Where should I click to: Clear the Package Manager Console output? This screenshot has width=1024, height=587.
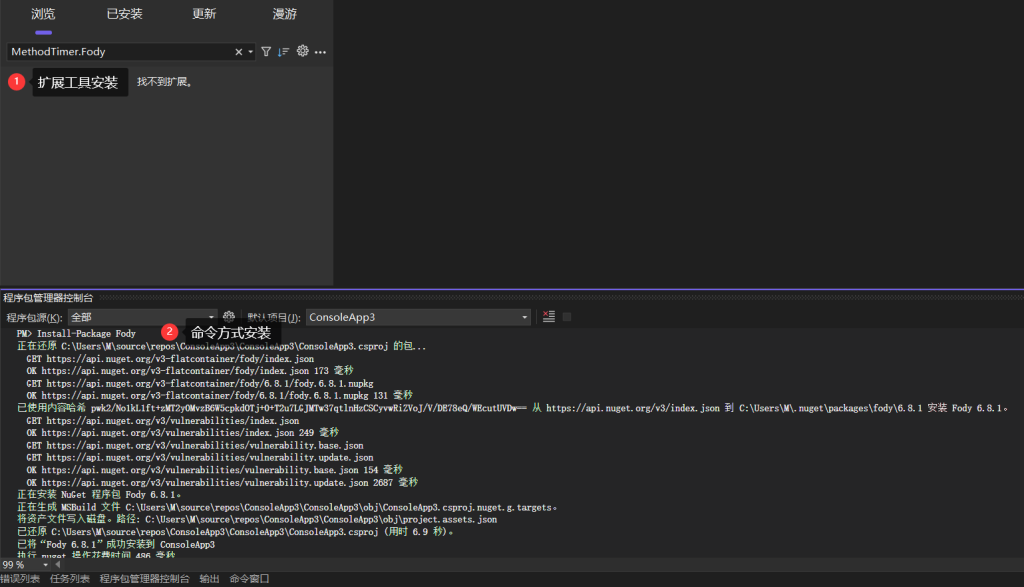(x=549, y=316)
